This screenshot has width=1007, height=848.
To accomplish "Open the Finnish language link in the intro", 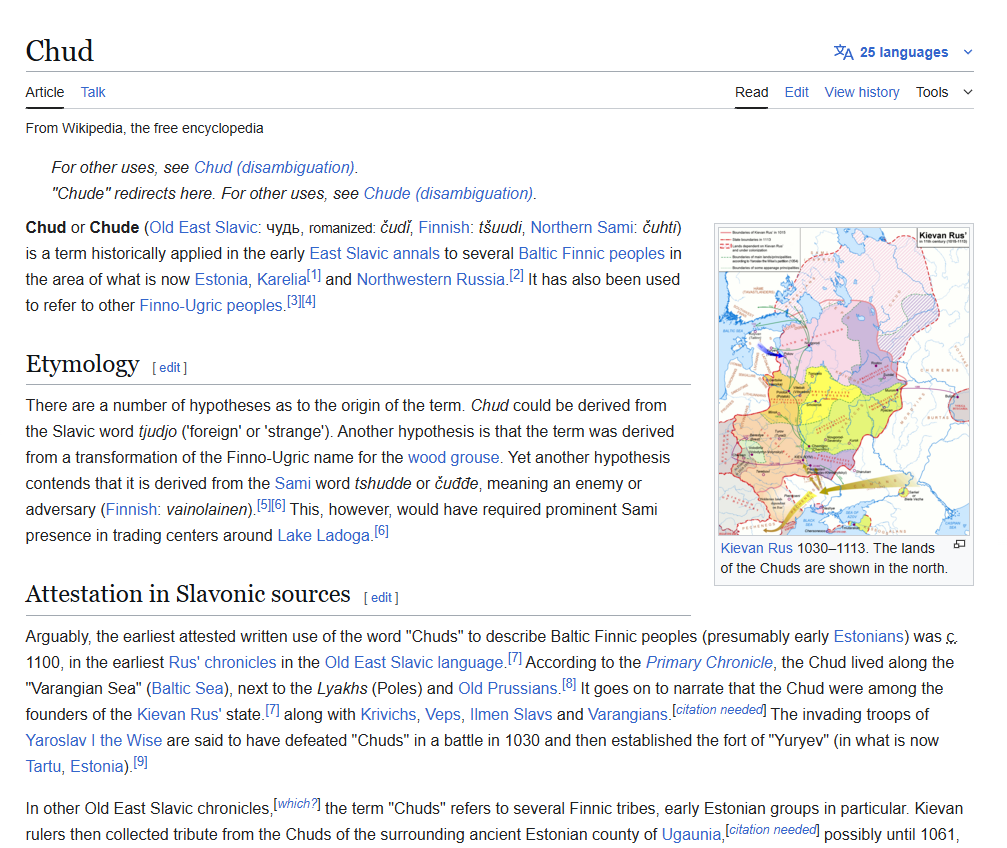I will tap(444, 227).
